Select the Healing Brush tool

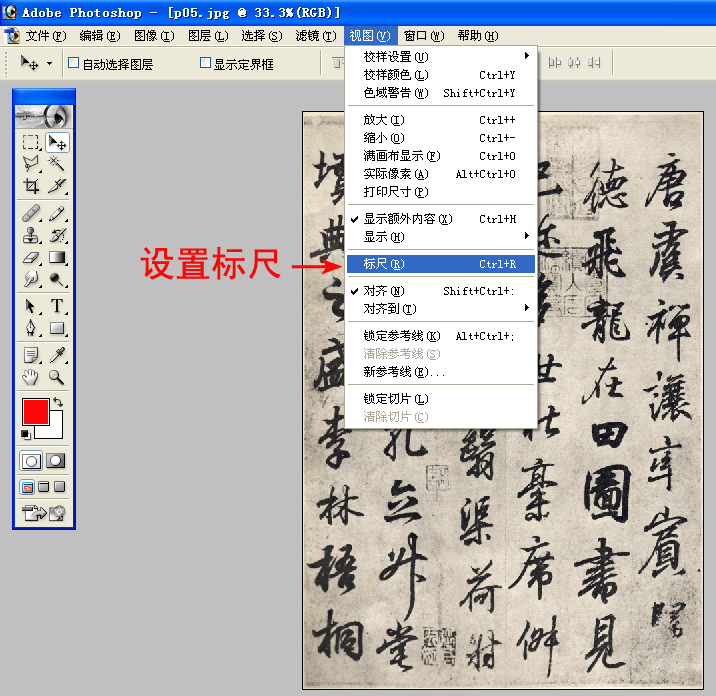coord(31,213)
